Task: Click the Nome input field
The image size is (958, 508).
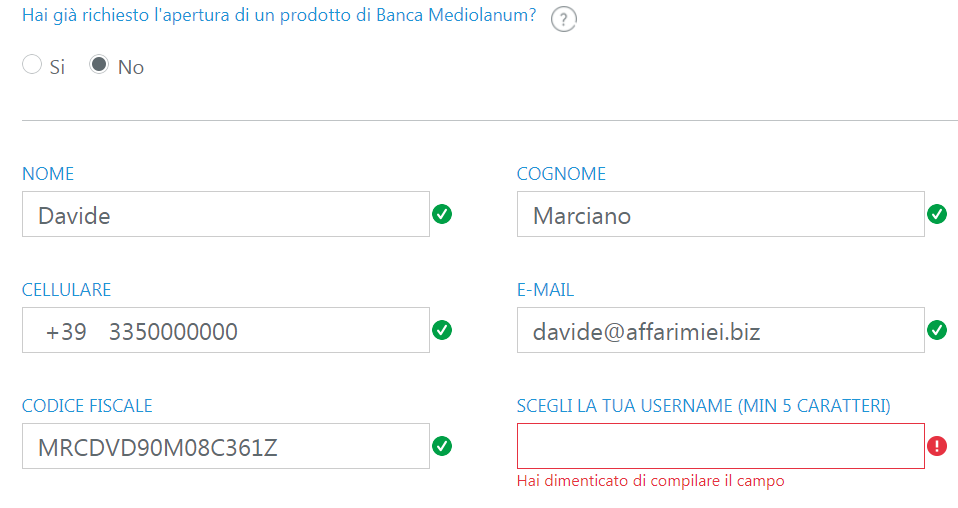Action: pos(225,214)
